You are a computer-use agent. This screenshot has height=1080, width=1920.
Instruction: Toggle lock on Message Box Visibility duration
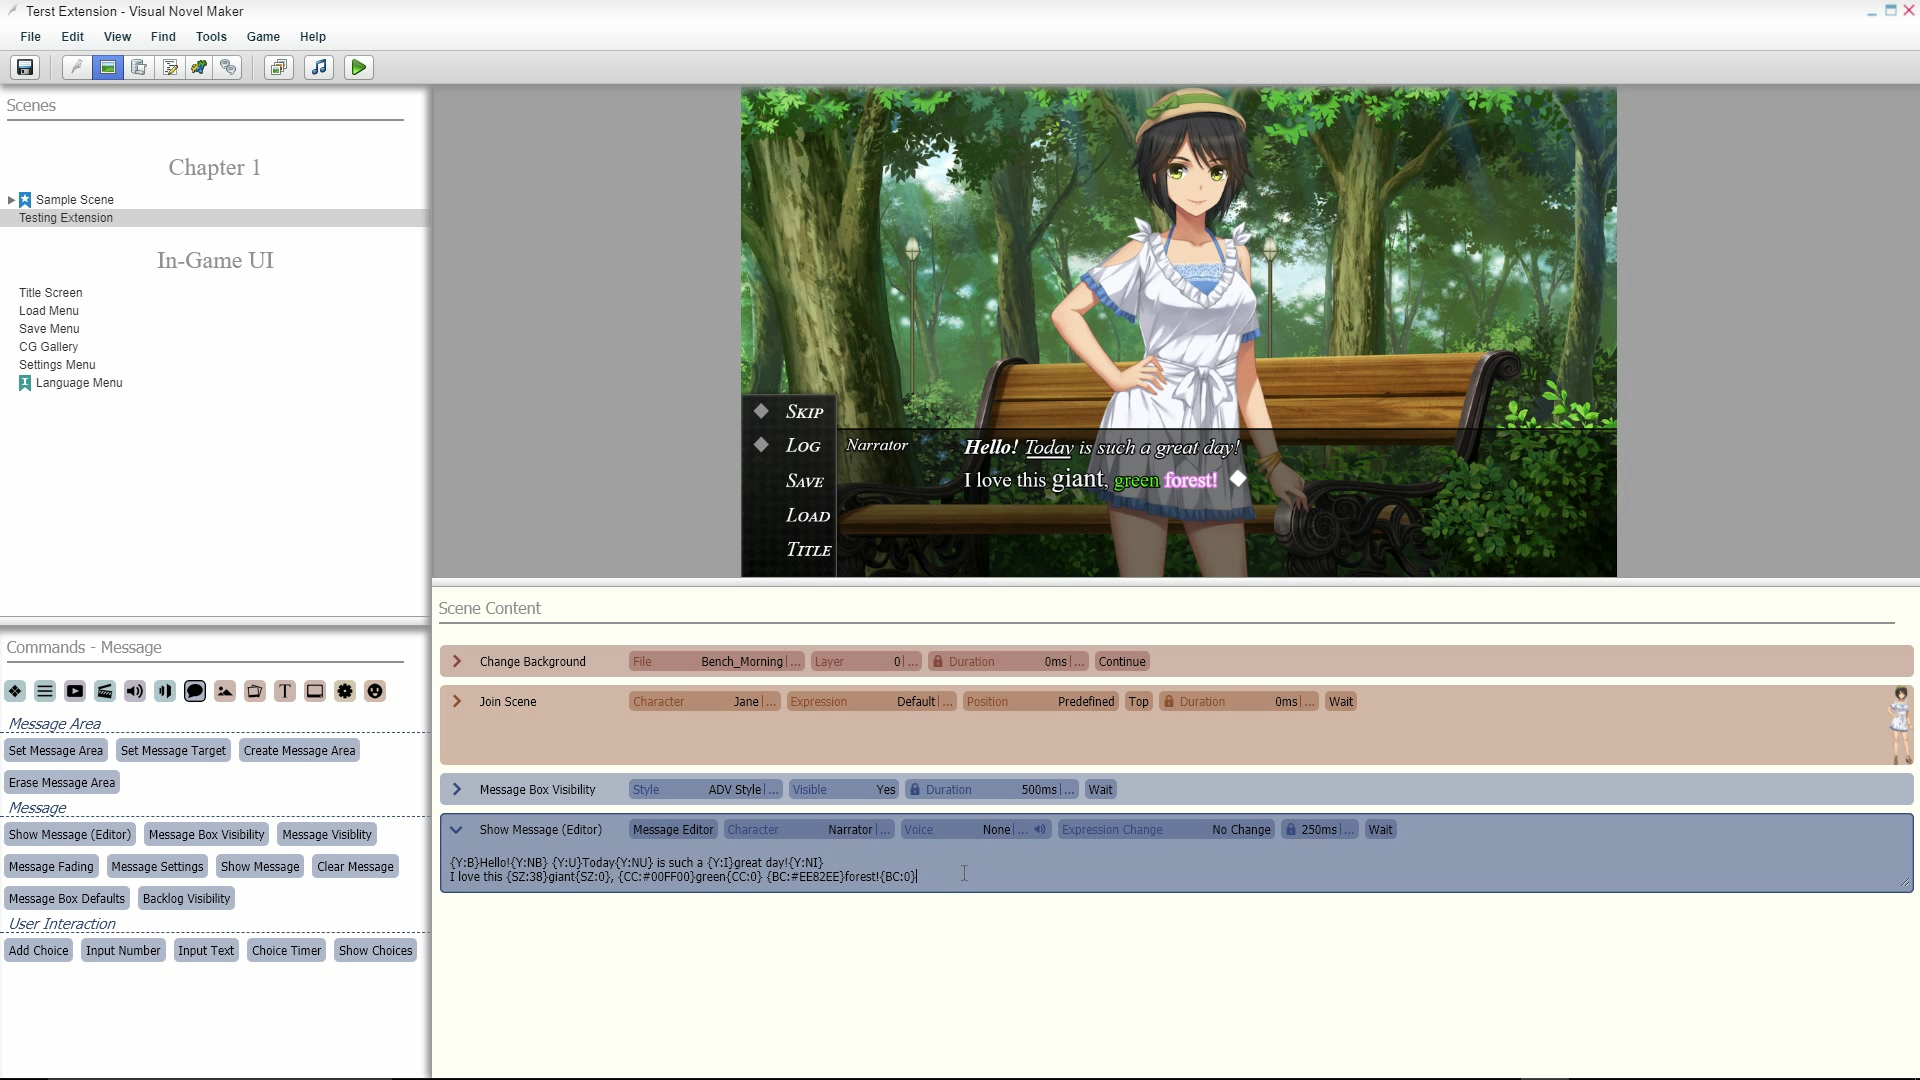tap(914, 789)
